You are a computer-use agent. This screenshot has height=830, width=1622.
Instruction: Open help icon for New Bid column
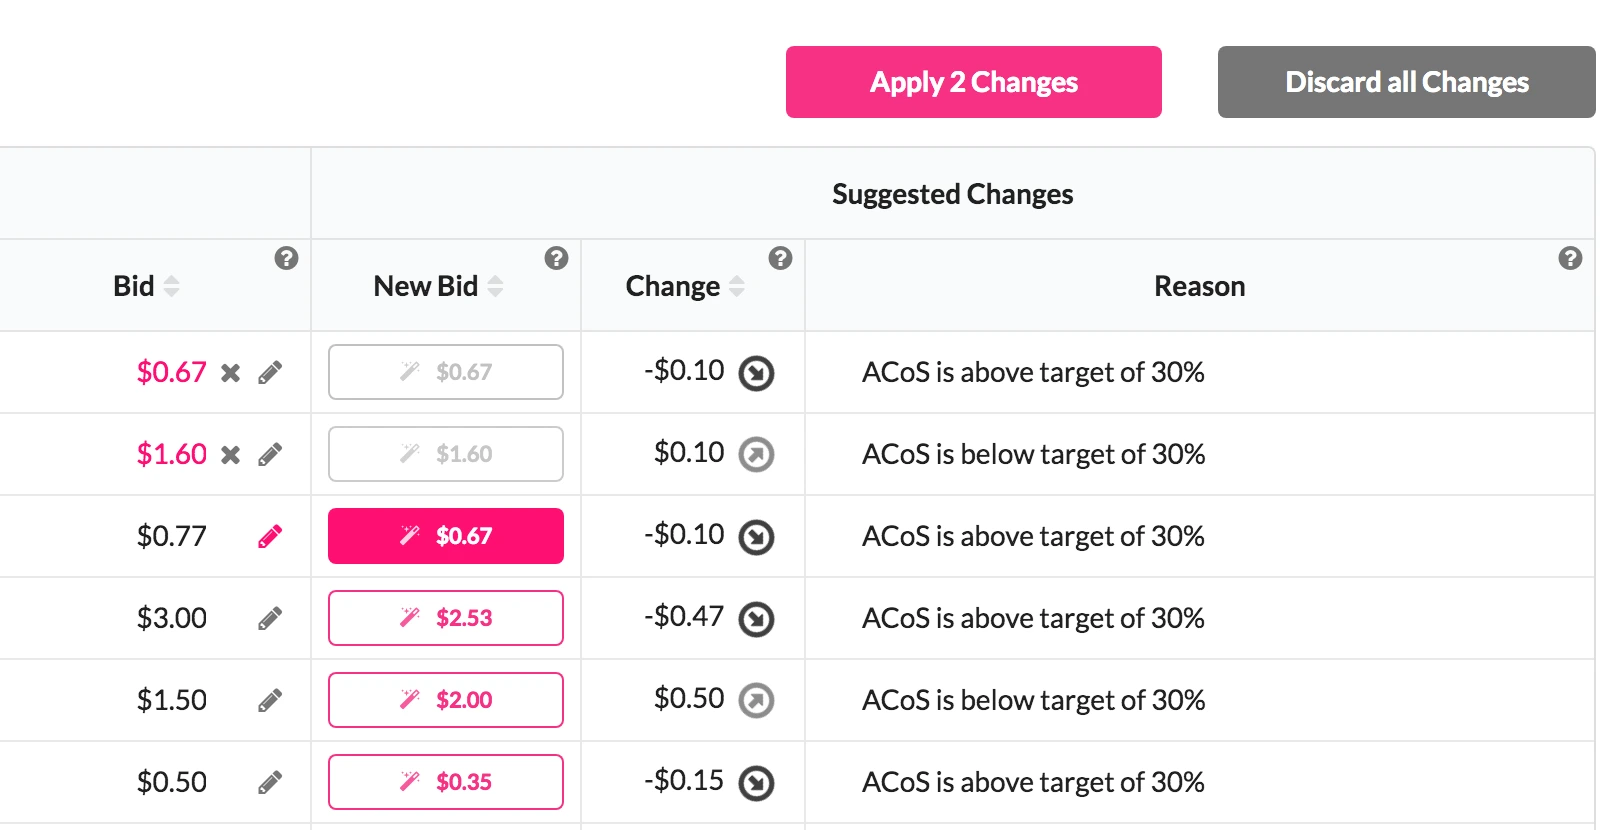556,259
